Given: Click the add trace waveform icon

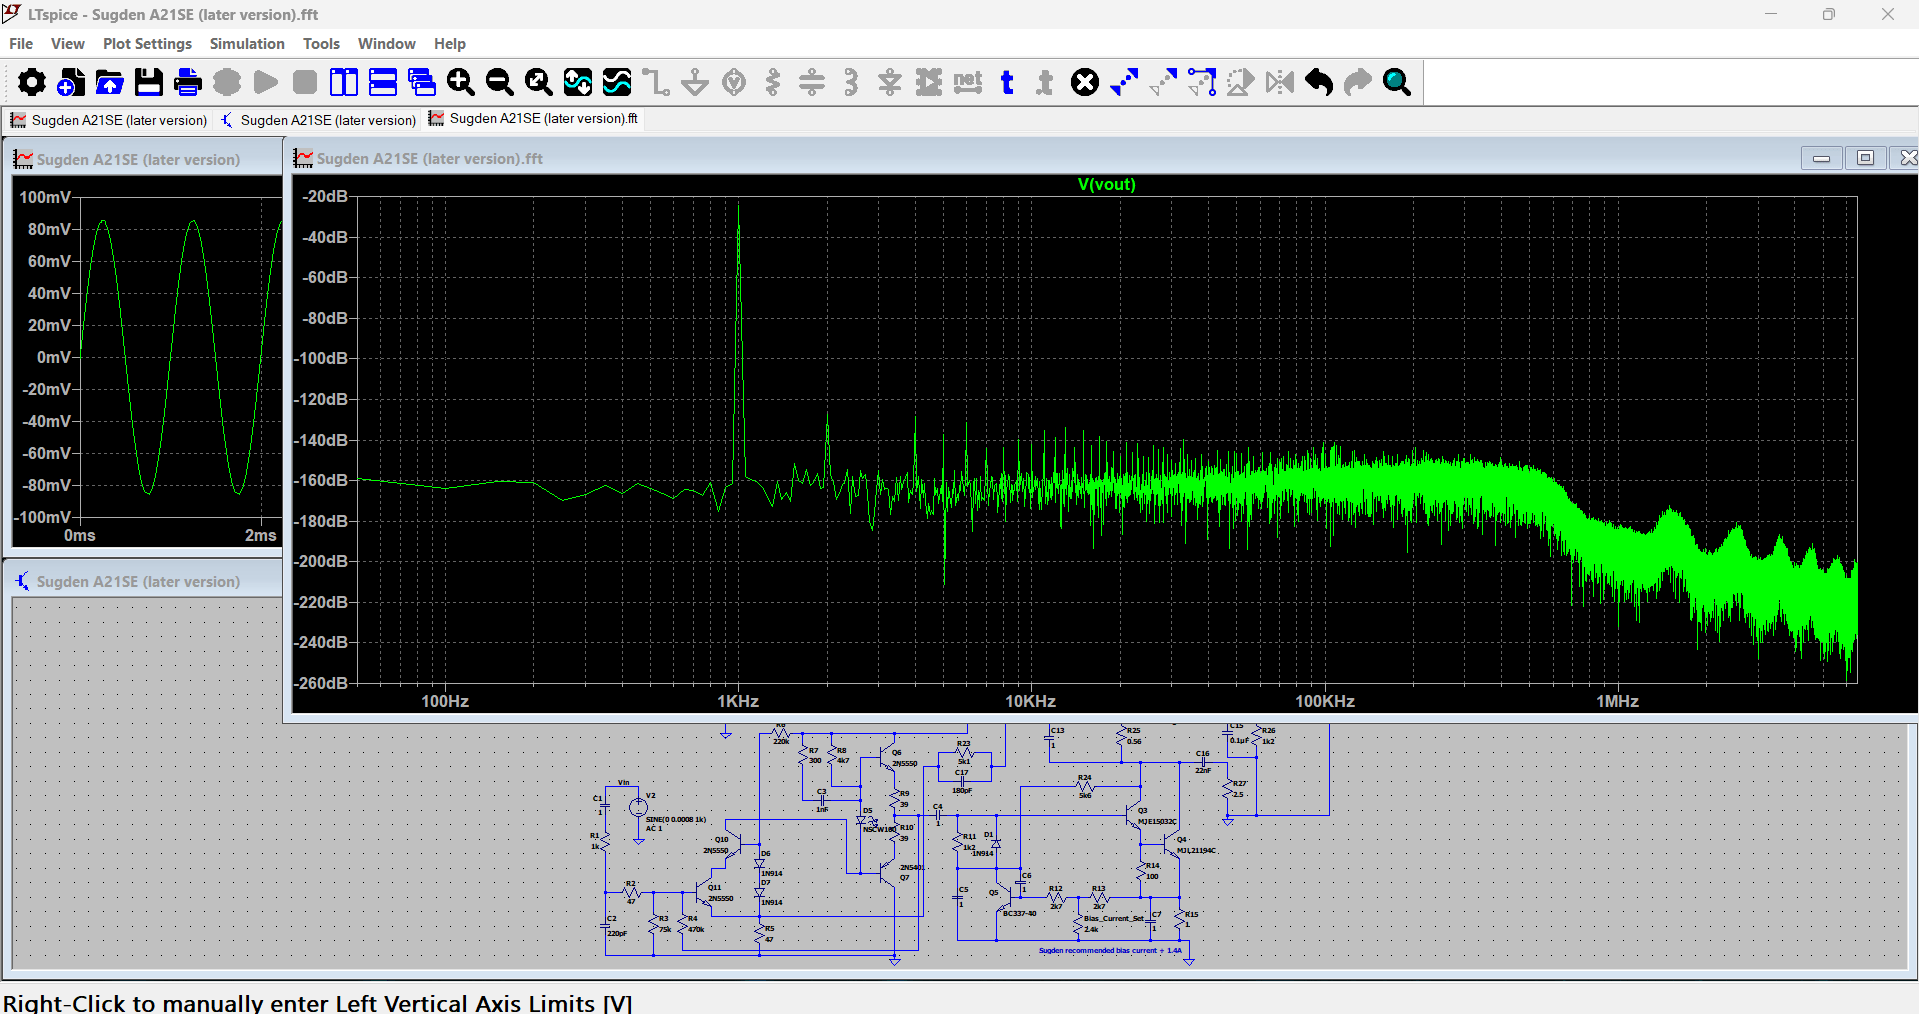Looking at the screenshot, I should pos(617,82).
